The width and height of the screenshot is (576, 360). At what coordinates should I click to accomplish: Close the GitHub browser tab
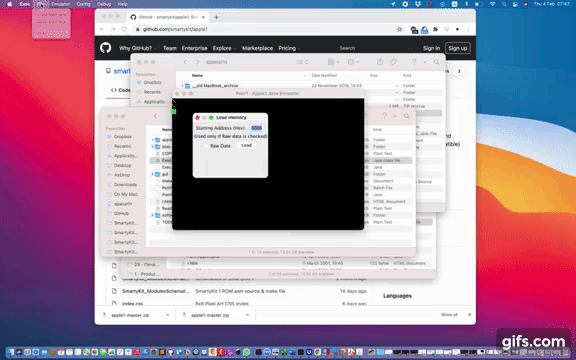click(203, 17)
